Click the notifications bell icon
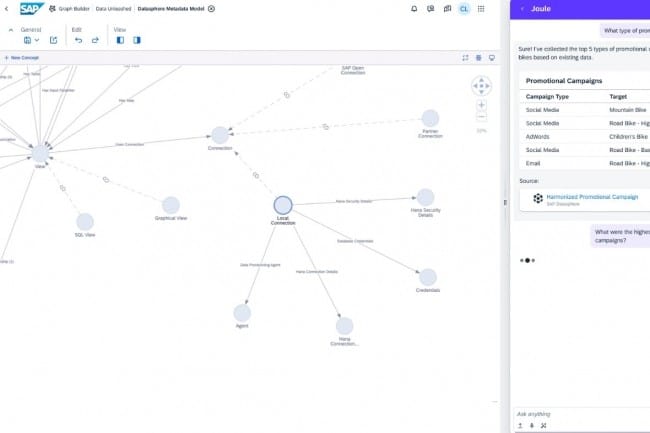This screenshot has width=650, height=433. click(415, 9)
